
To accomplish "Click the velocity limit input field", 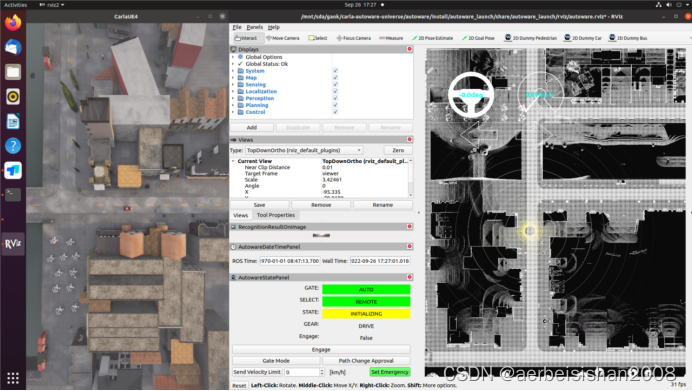I will pyautogui.click(x=301, y=372).
